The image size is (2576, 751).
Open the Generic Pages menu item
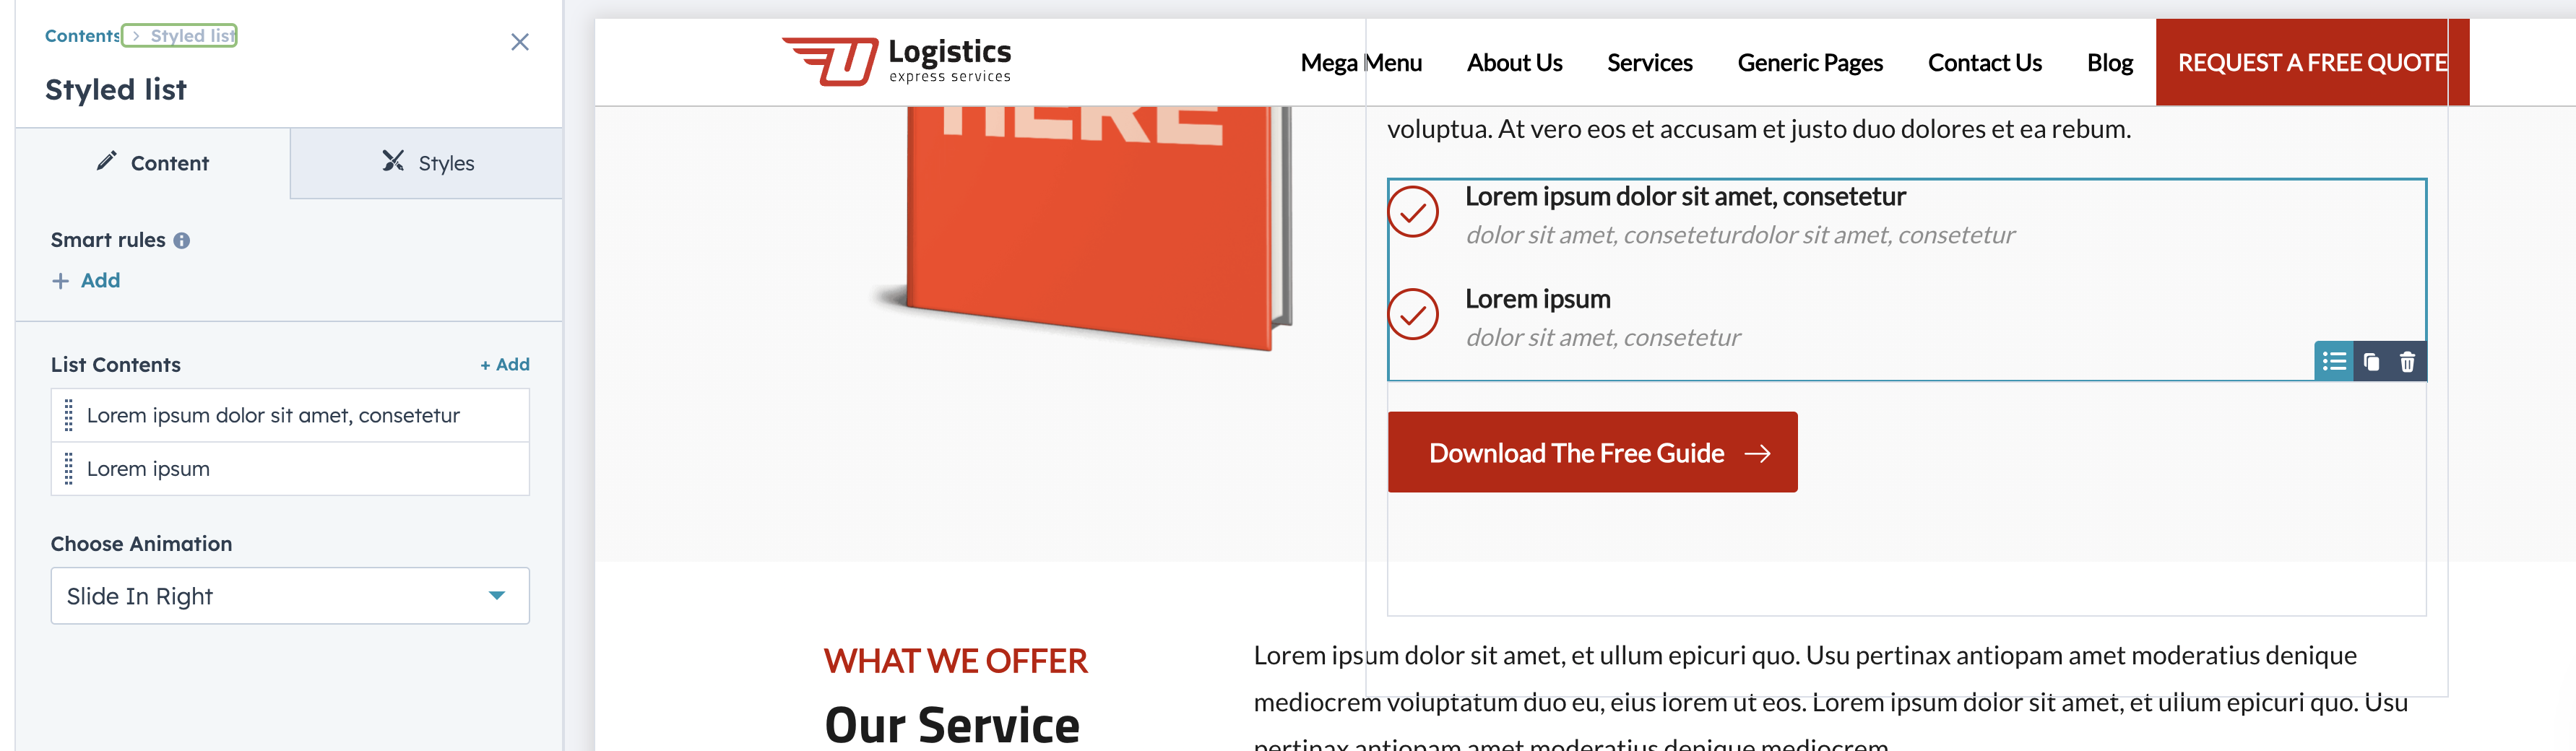(1809, 63)
